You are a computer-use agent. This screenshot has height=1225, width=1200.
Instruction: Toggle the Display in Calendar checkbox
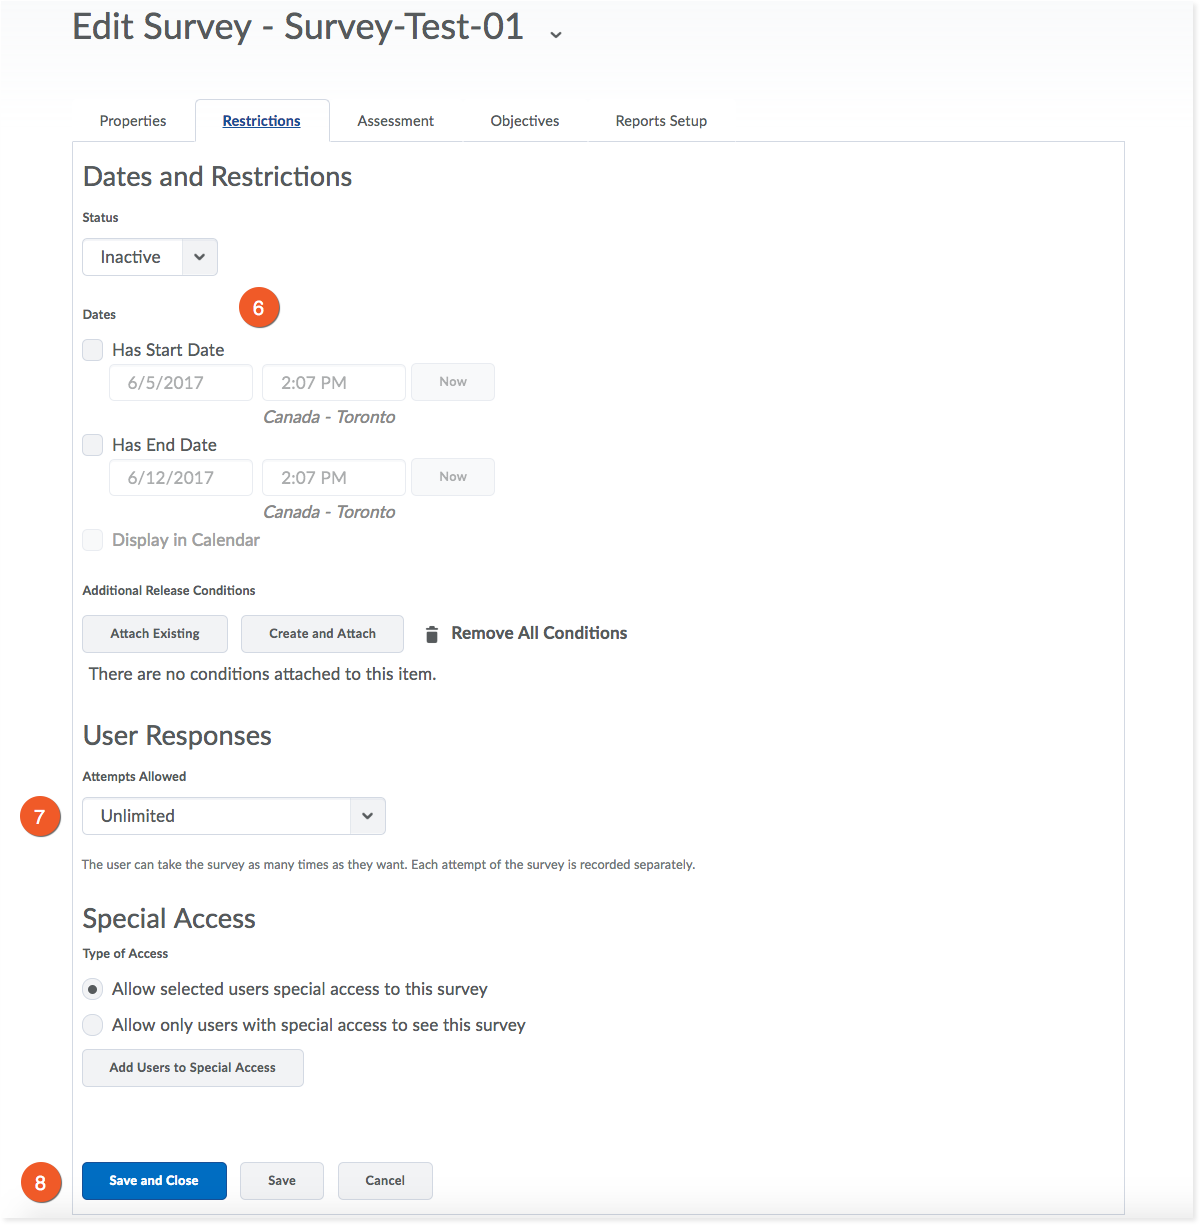pos(93,540)
